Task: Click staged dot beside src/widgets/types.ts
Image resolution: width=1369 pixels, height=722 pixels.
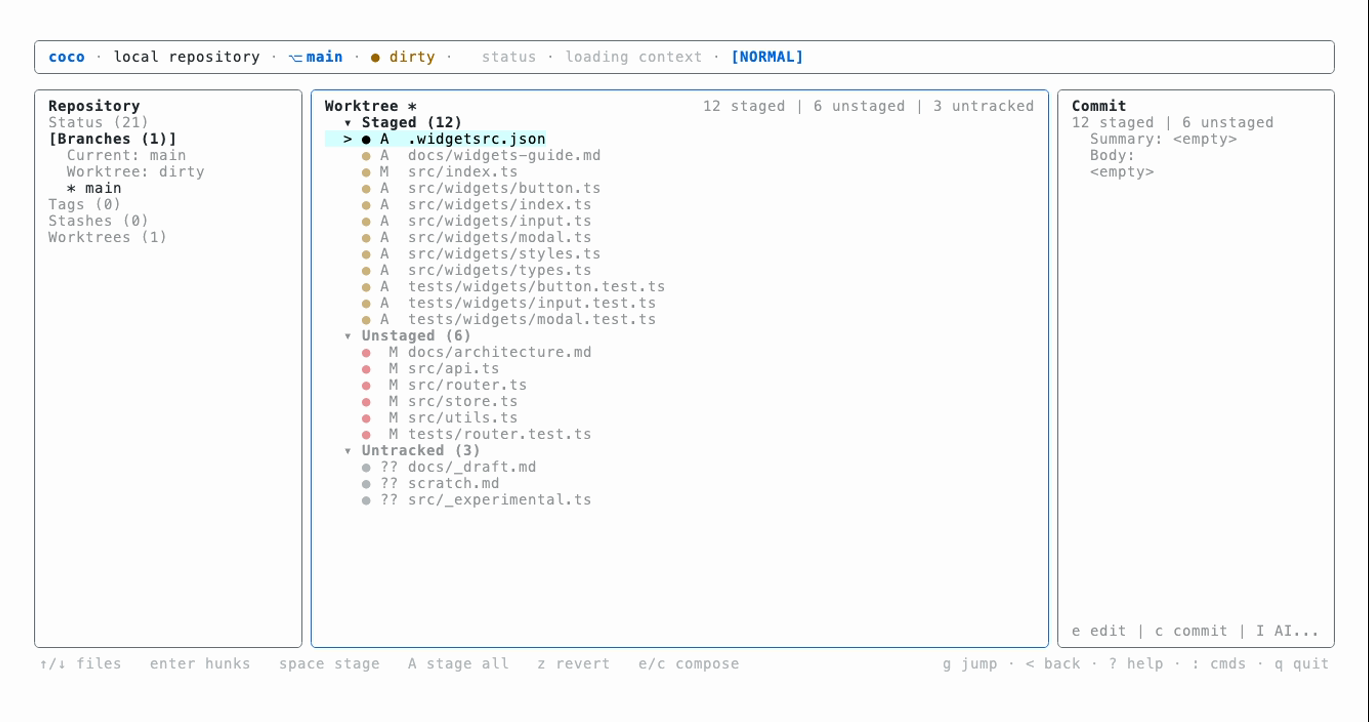Action: pyautogui.click(x=366, y=271)
